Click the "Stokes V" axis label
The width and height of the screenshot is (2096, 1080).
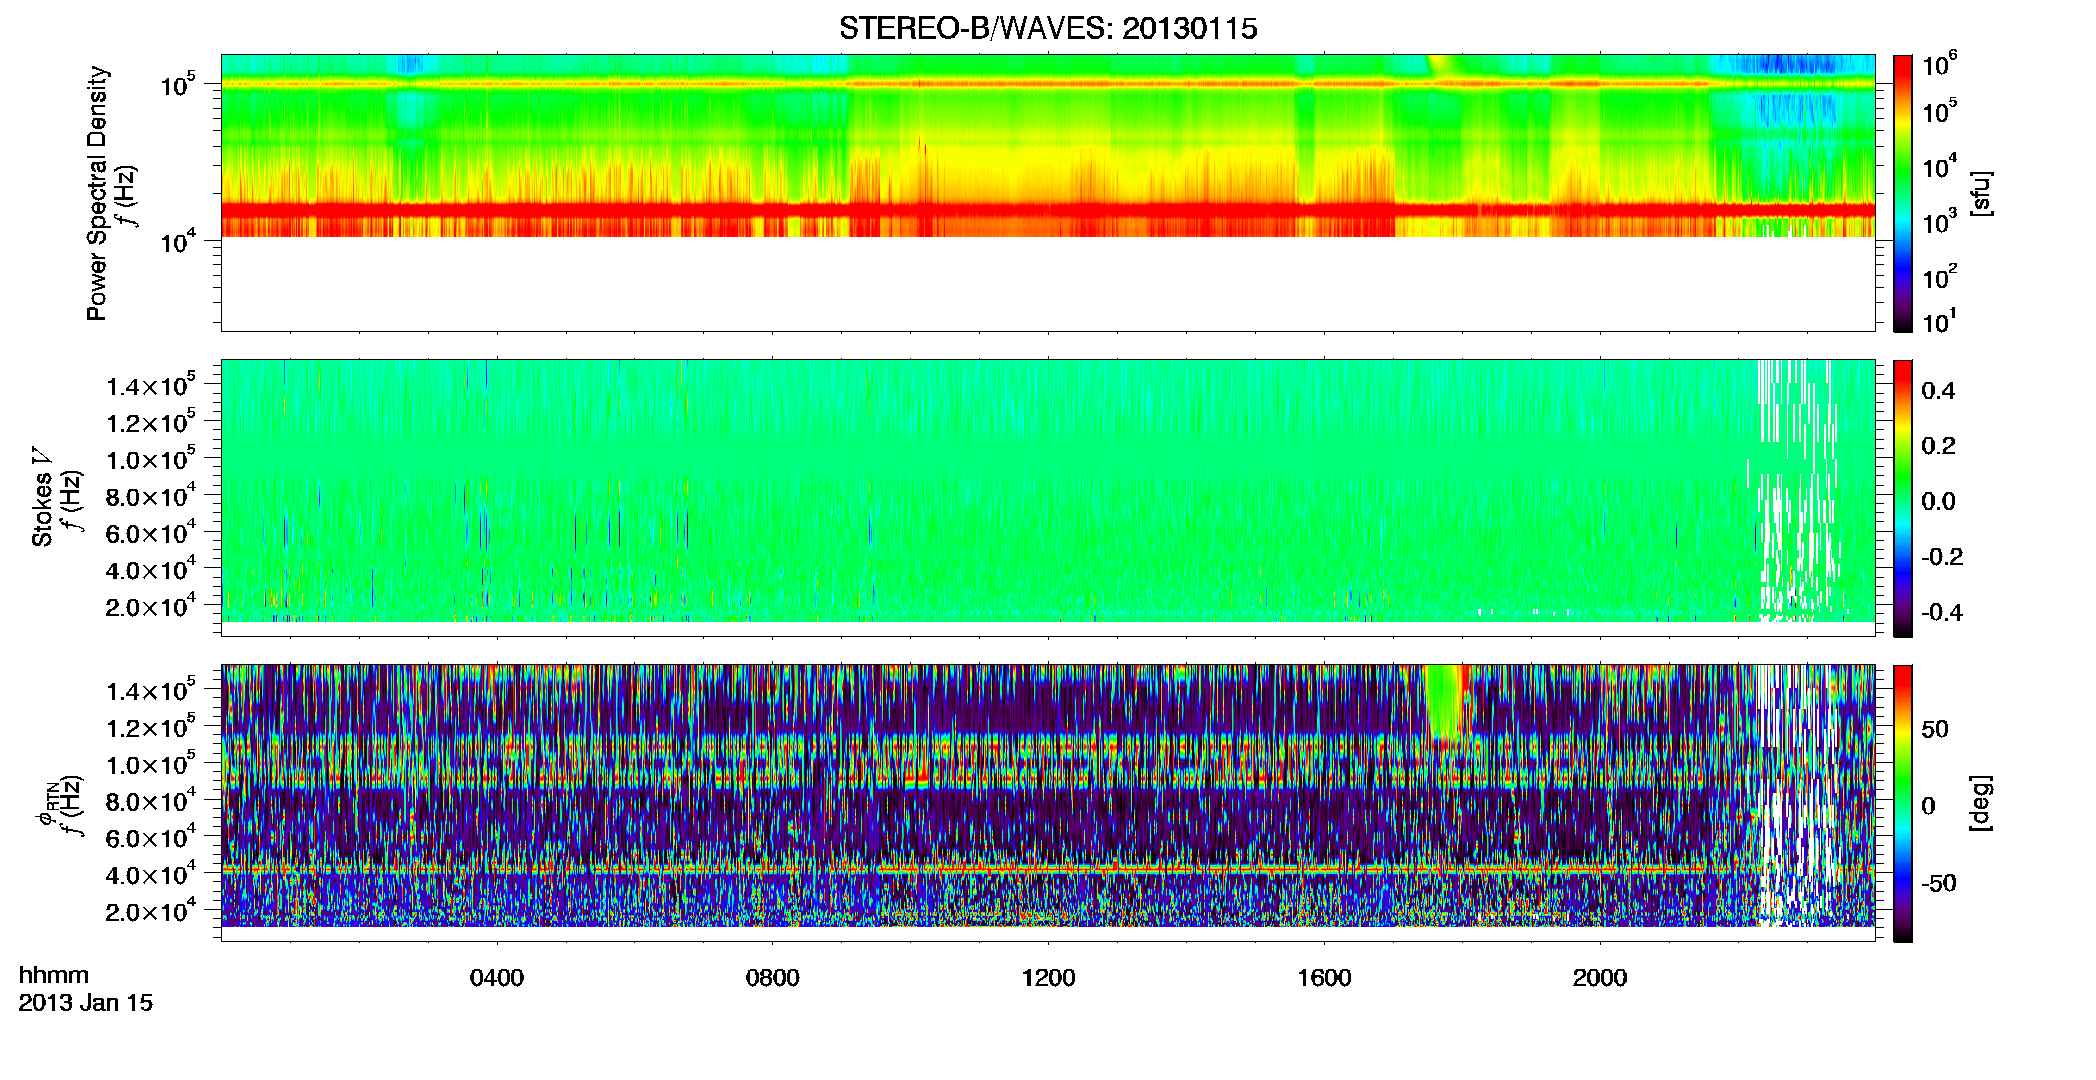click(43, 497)
